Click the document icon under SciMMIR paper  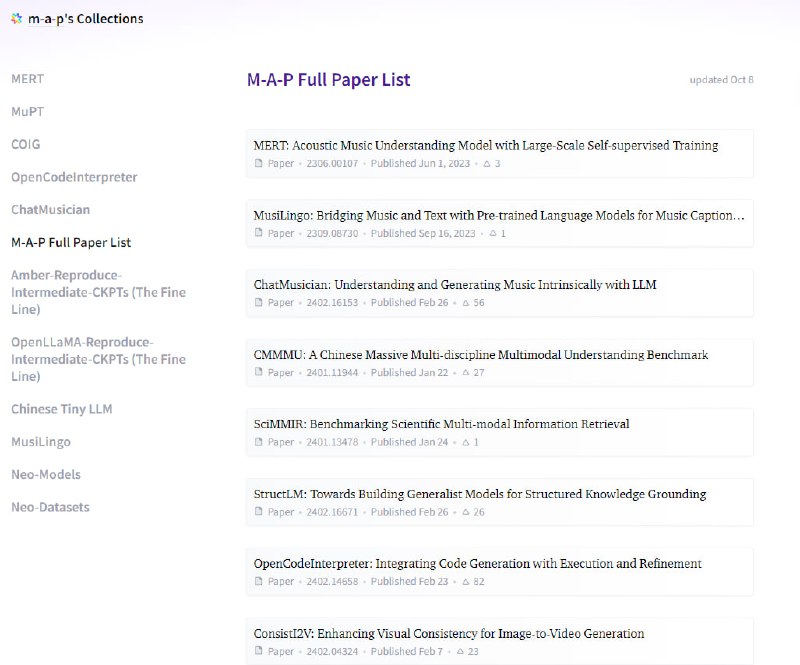259,442
